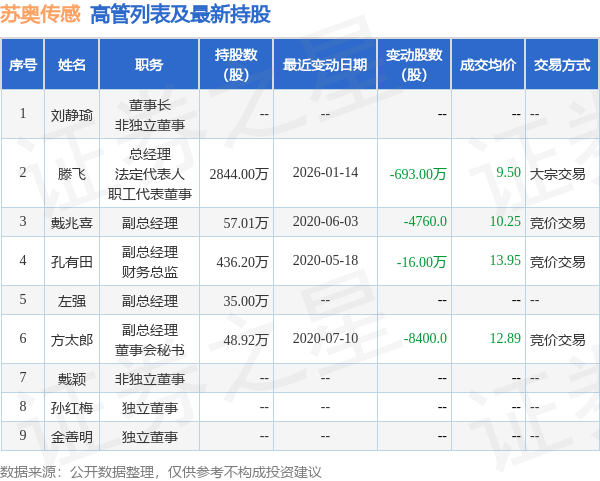
Task: Click change amount -8400.0
Action: click(425, 338)
